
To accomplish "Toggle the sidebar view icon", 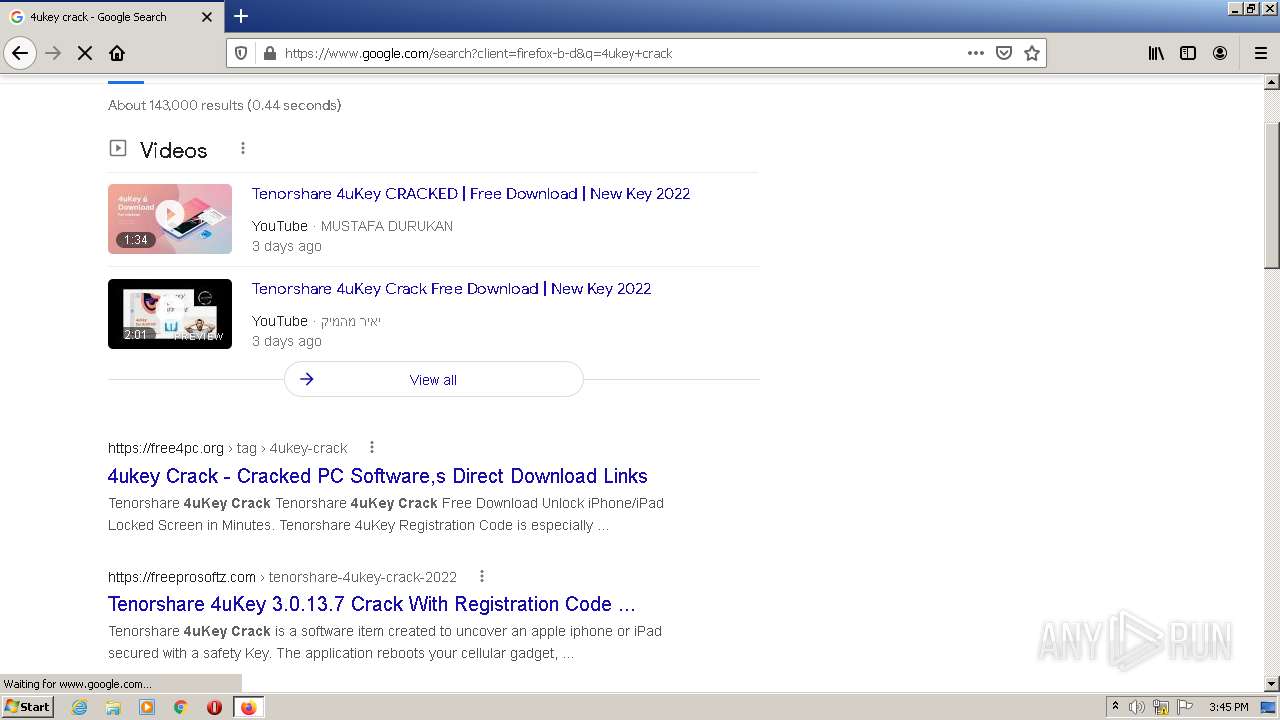I will pos(1188,53).
